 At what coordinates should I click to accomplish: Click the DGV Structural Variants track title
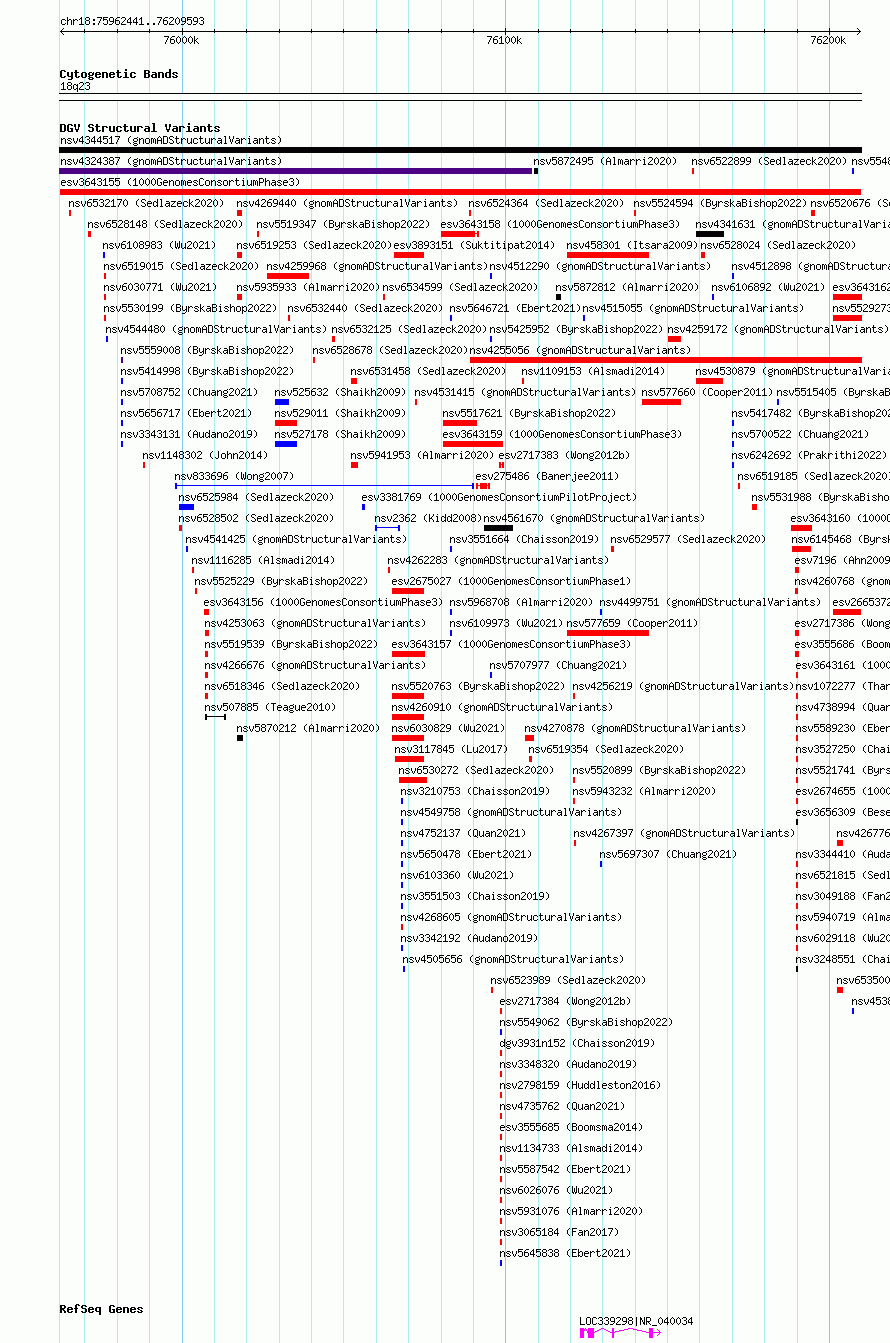(140, 128)
